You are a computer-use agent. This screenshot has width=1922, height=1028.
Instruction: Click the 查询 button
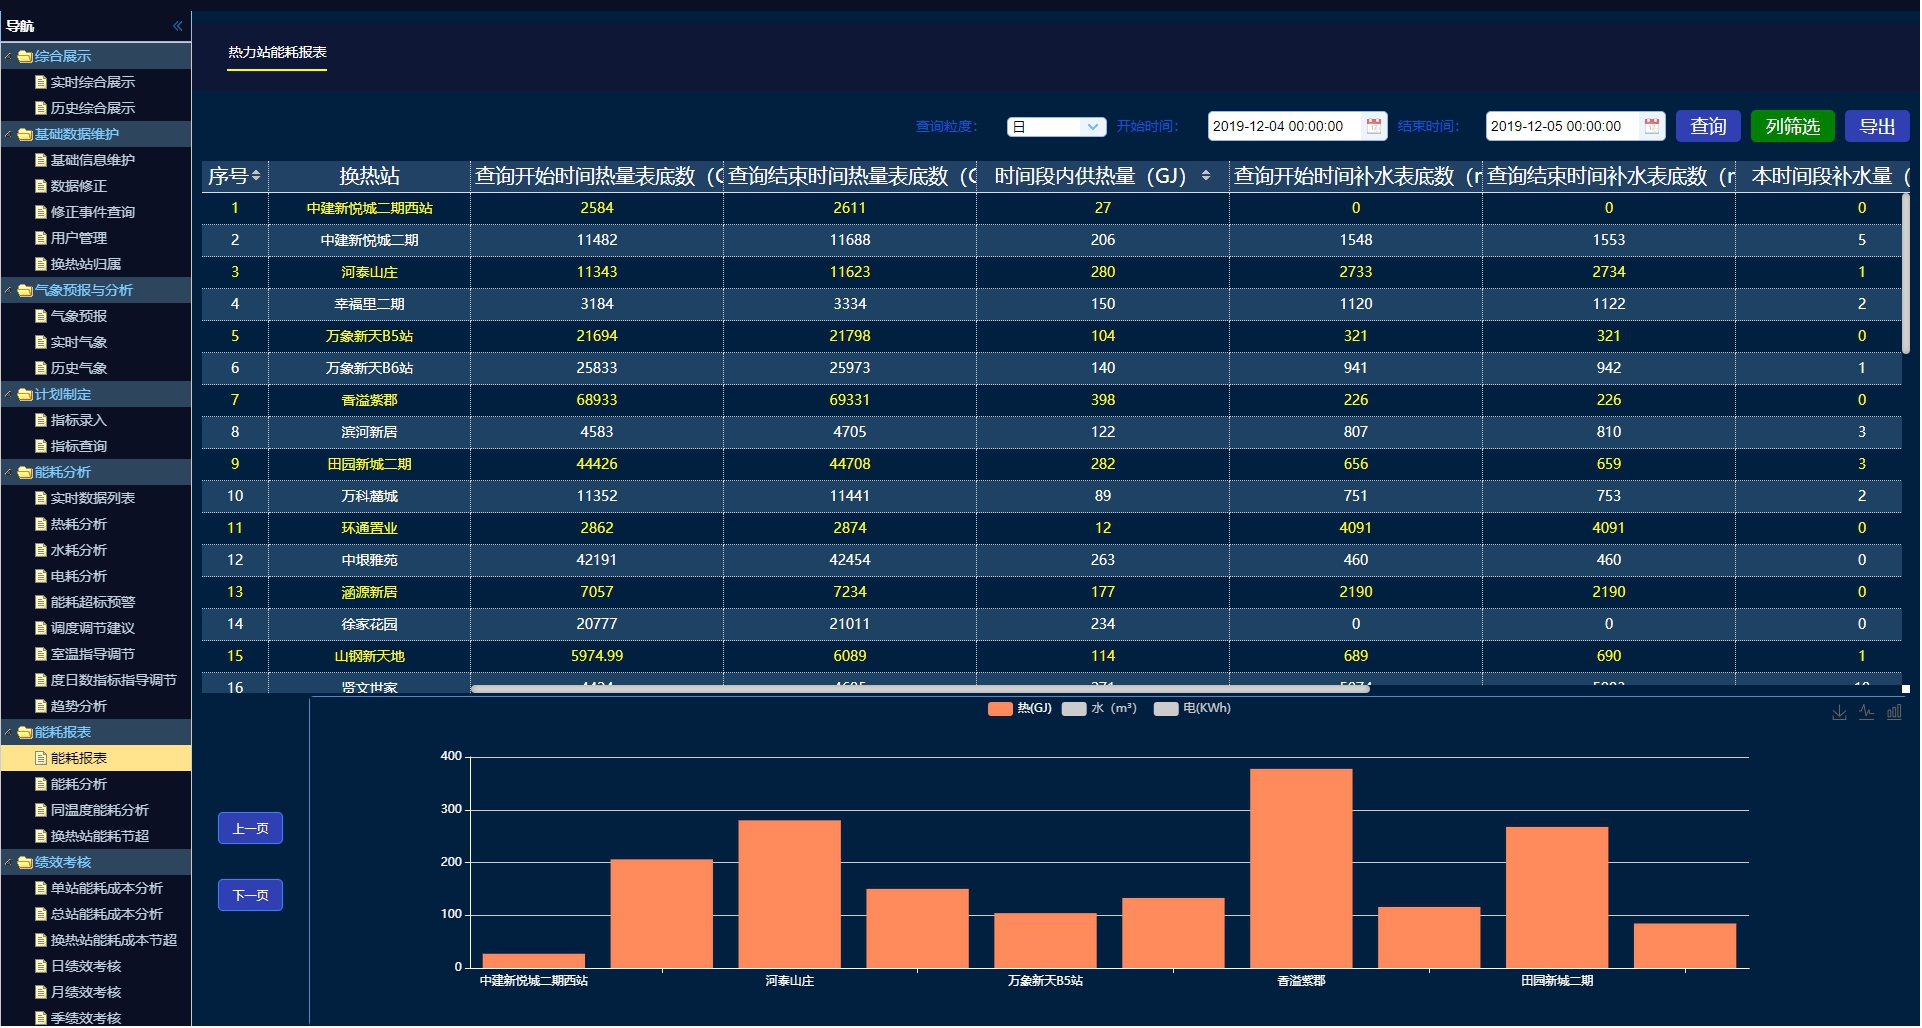click(x=1710, y=127)
